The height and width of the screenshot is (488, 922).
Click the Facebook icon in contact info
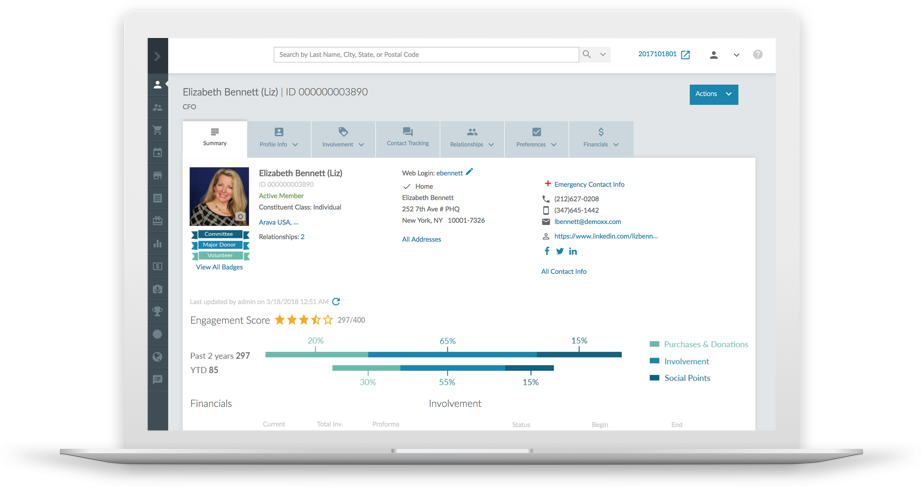point(547,252)
